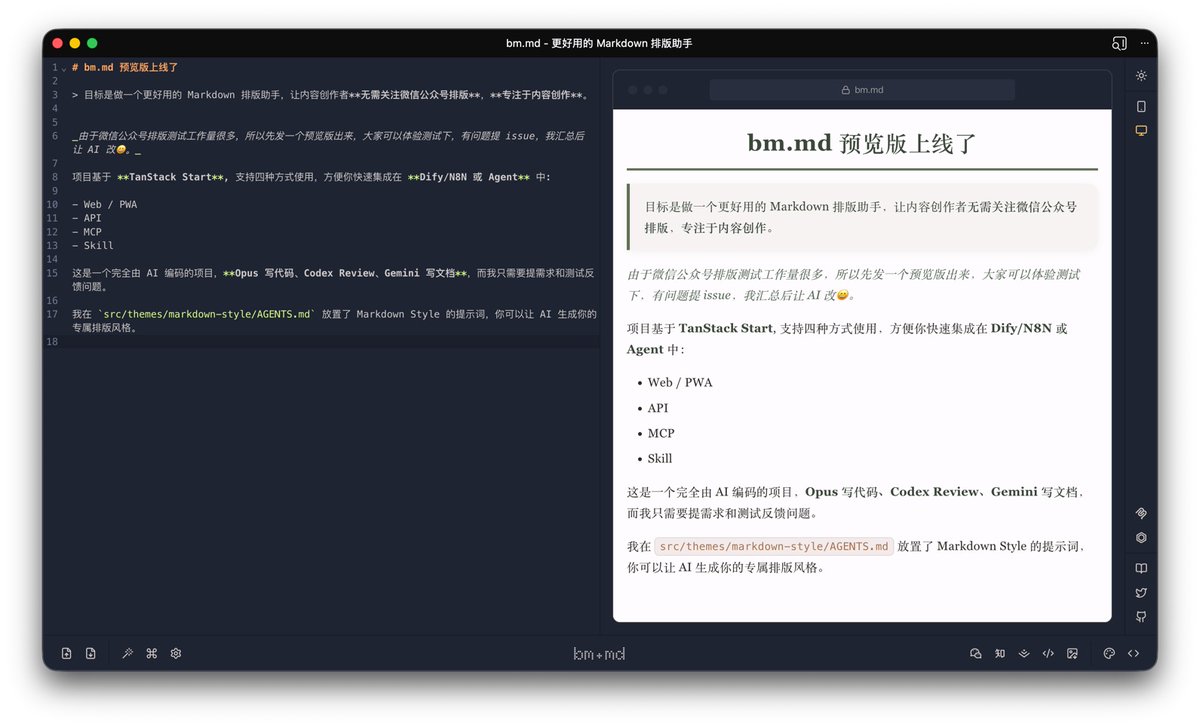Toggle the double-chevron sync scroll control

(1024, 653)
